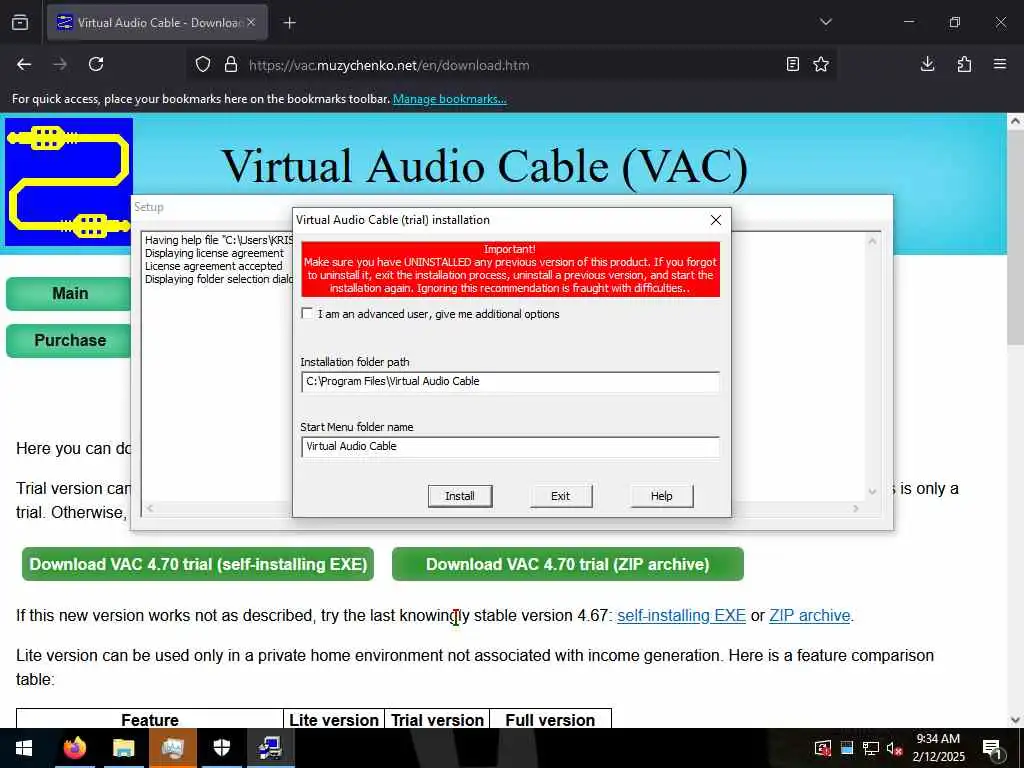The height and width of the screenshot is (768, 1024).
Task: Open the Windows Start menu
Action: [x=24, y=748]
